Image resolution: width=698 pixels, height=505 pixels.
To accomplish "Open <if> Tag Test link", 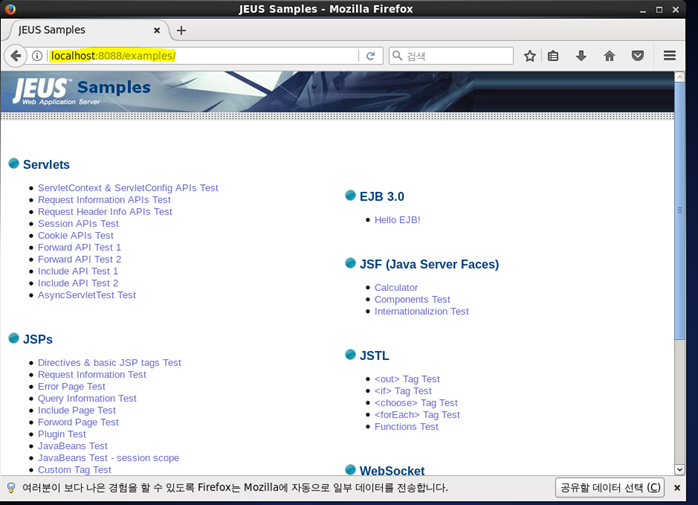I will [403, 391].
